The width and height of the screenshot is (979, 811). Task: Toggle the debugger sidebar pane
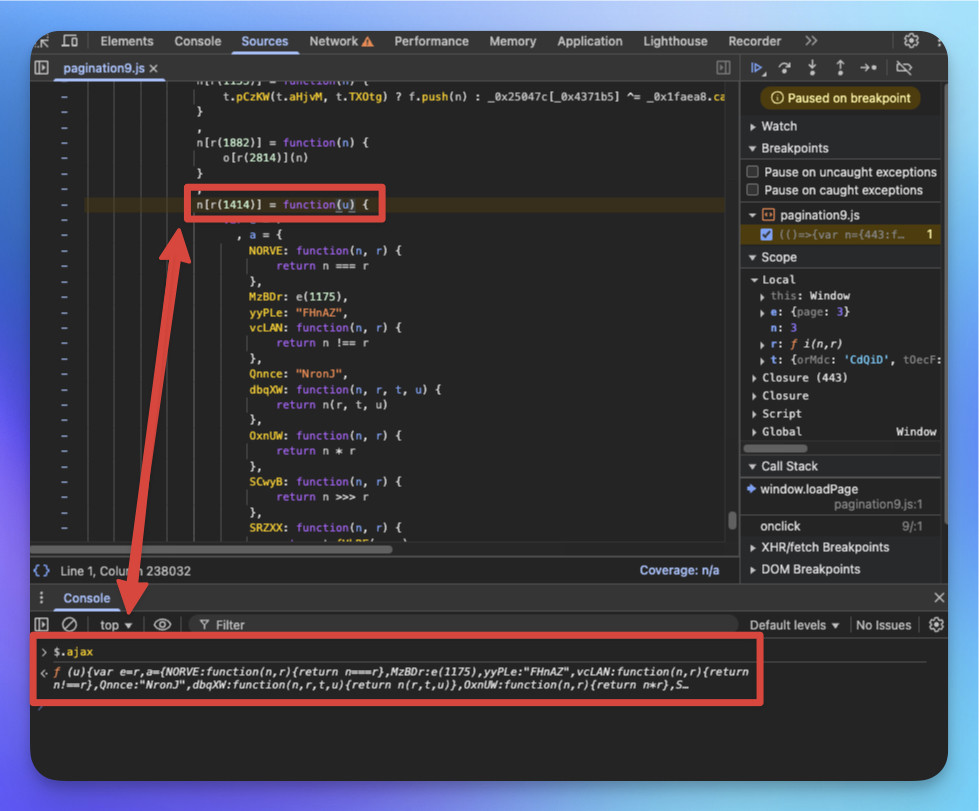(723, 67)
